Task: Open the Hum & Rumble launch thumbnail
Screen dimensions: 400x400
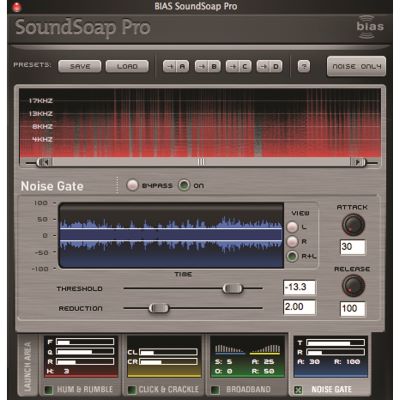Action: coord(81,357)
